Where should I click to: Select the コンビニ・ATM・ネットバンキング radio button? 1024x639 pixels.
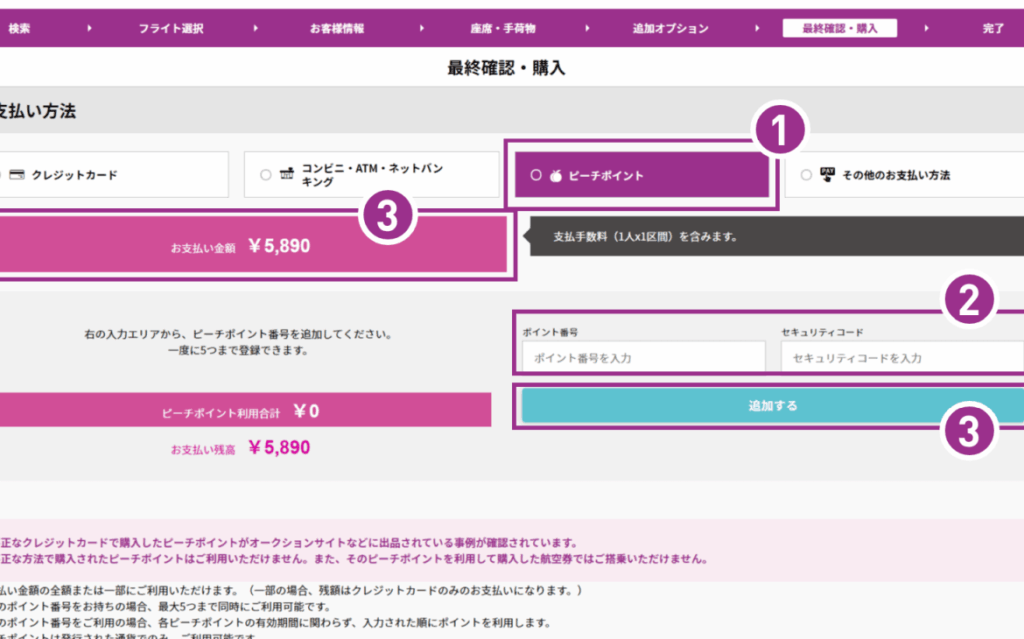[265, 175]
